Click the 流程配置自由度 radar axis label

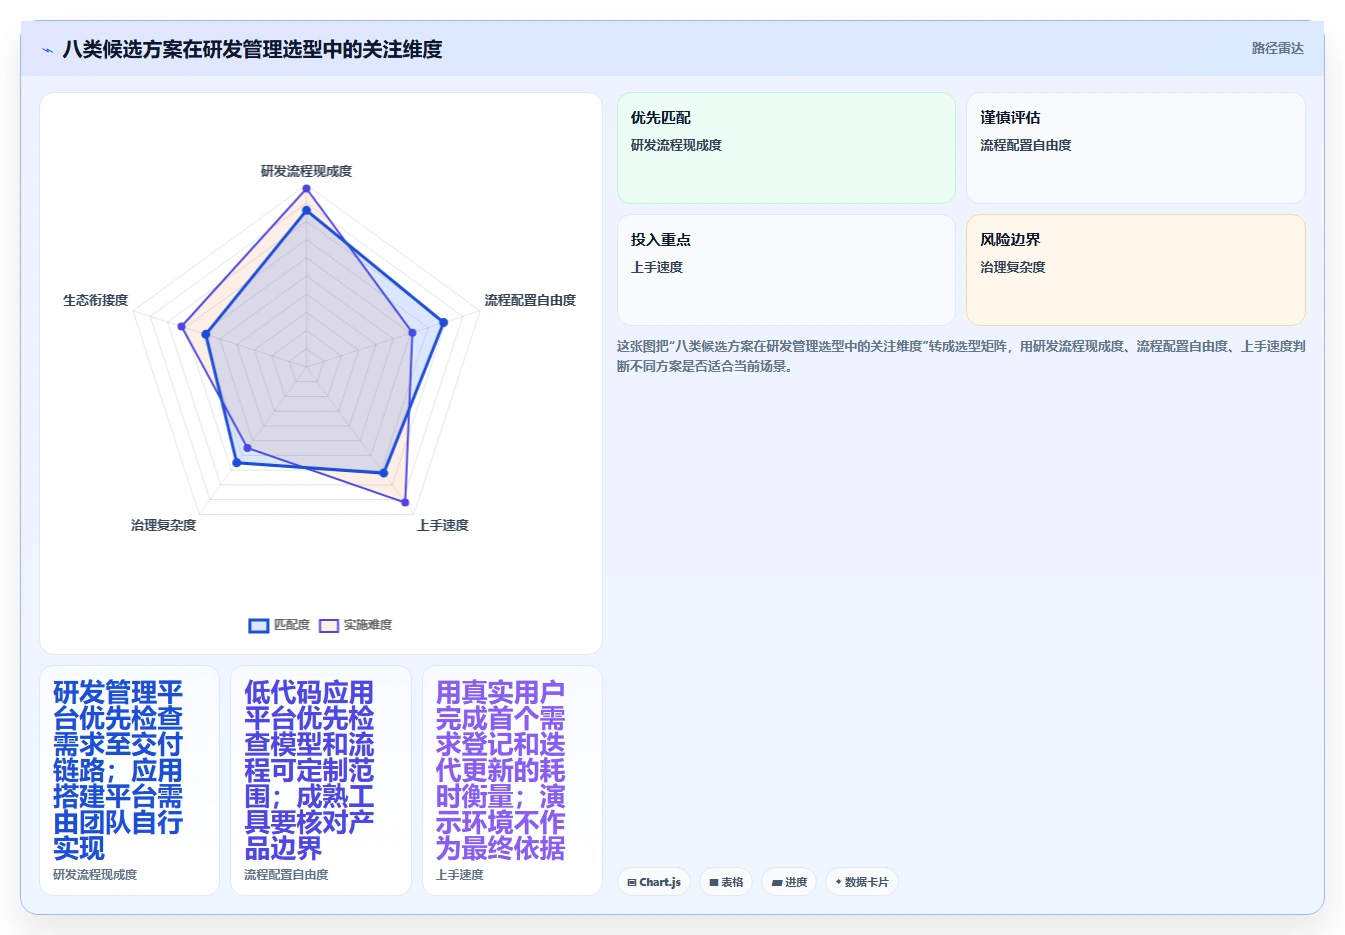pos(530,300)
